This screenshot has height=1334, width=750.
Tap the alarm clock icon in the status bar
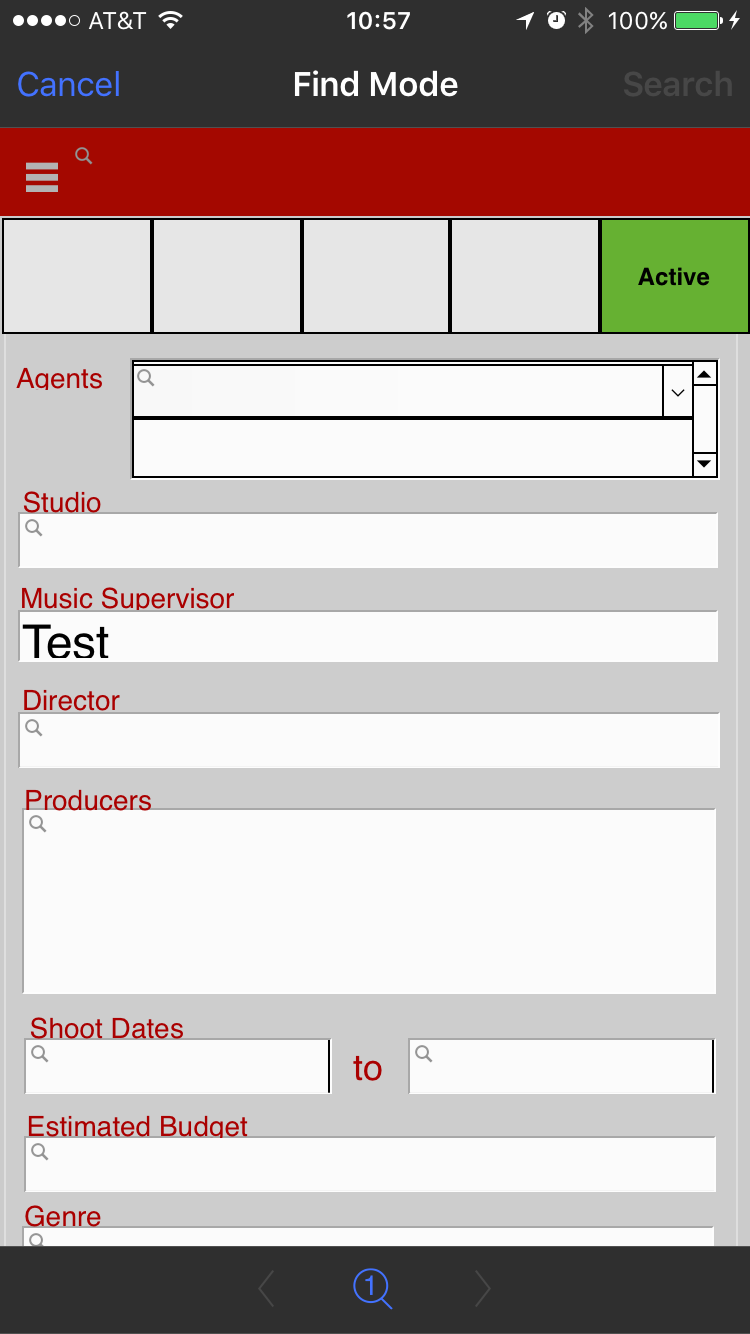(557, 21)
